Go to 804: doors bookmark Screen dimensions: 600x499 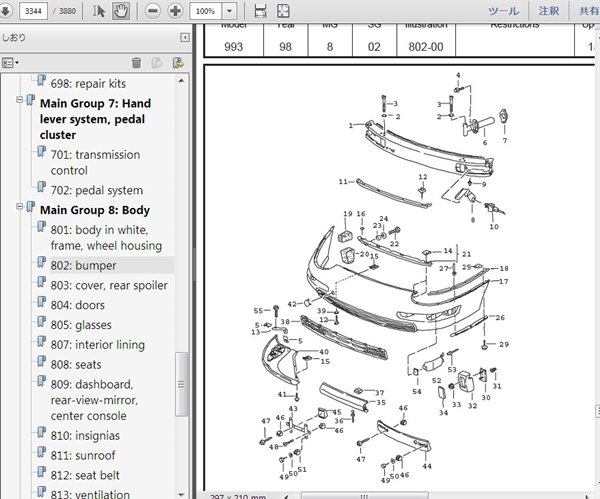coord(78,305)
